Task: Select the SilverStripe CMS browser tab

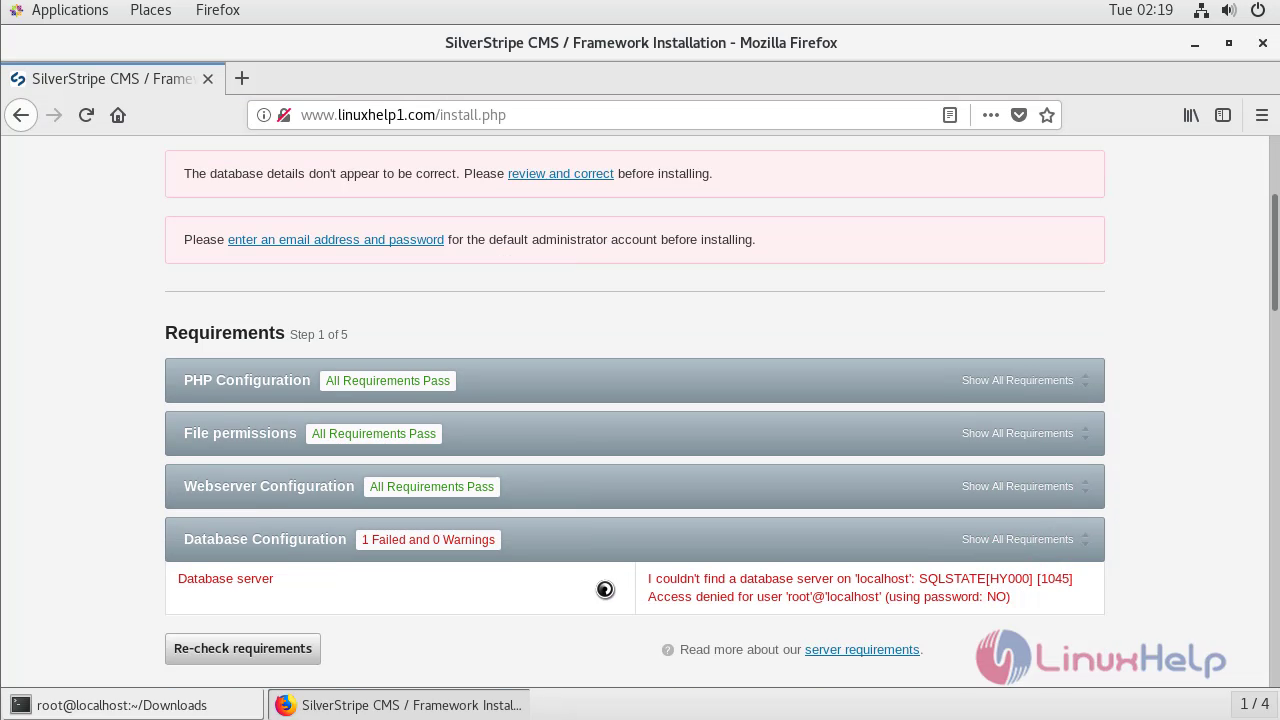Action: click(x=111, y=79)
